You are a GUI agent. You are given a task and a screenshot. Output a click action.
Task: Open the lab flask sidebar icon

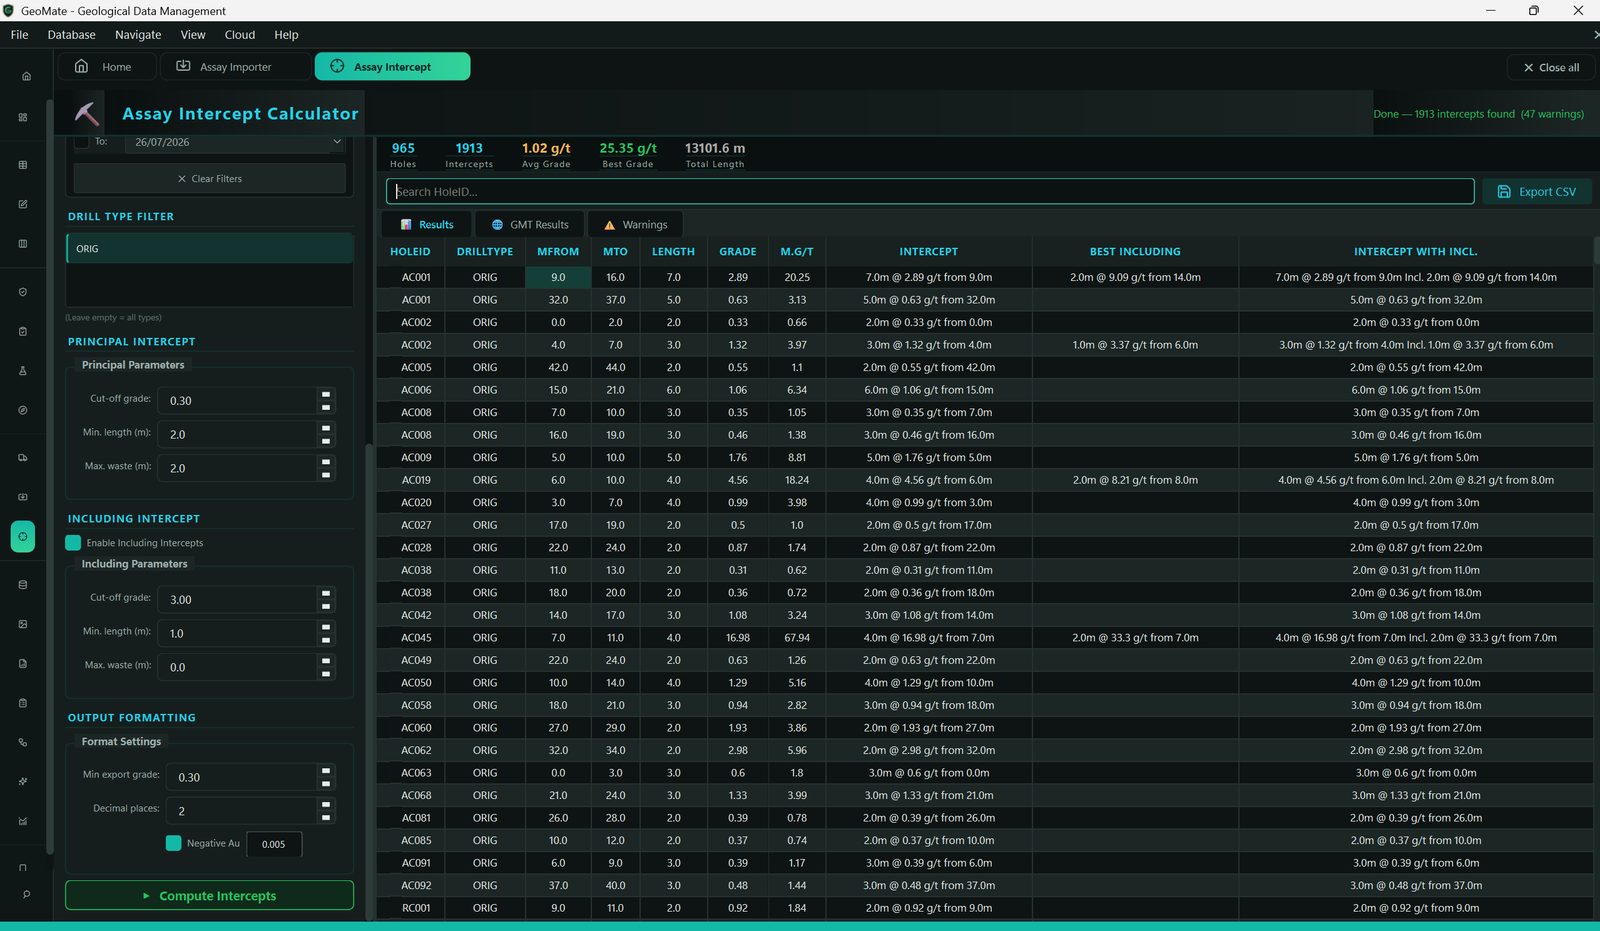tap(23, 370)
